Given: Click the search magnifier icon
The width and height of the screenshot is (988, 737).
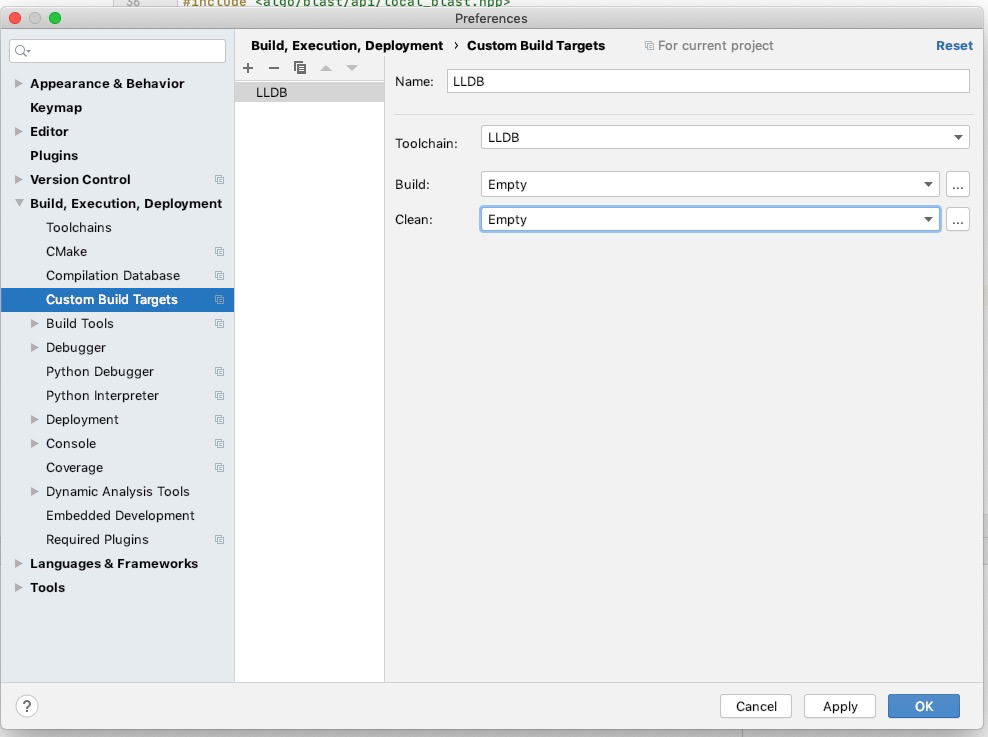Looking at the screenshot, I should tap(22, 51).
